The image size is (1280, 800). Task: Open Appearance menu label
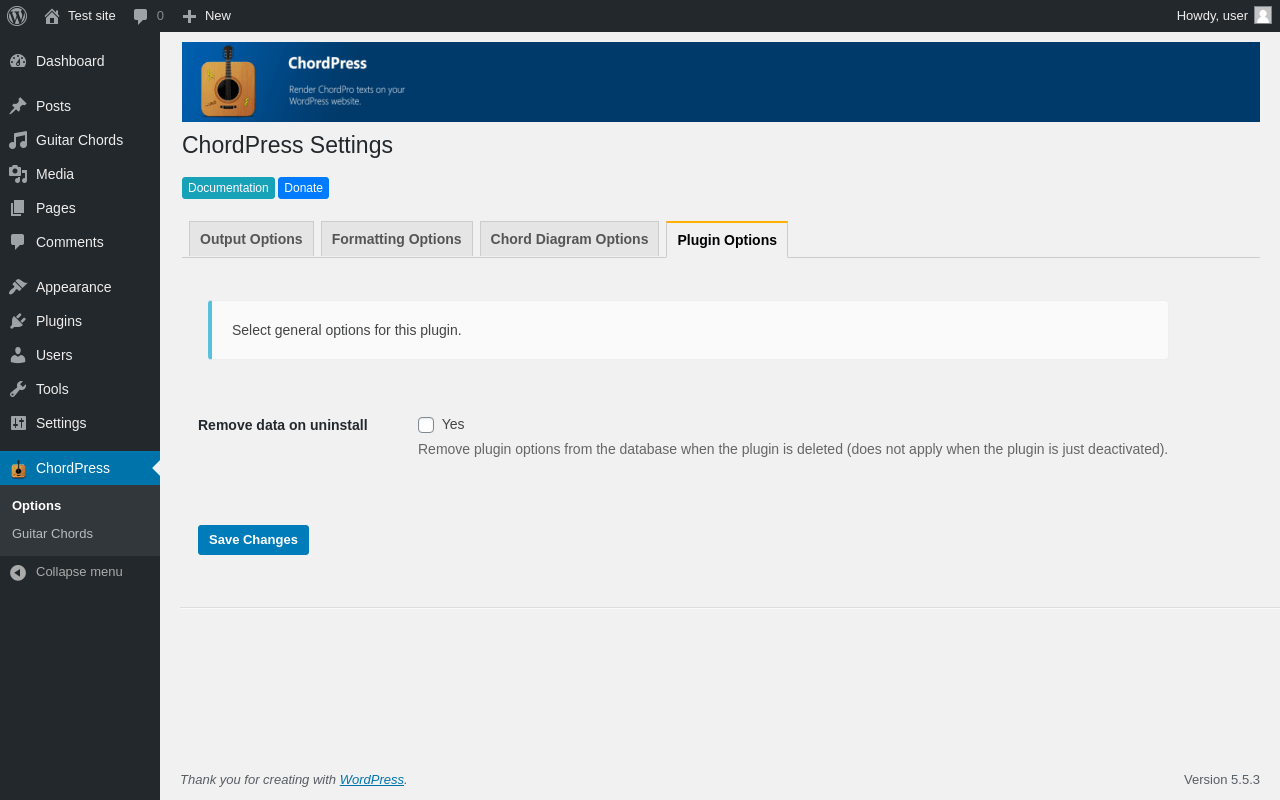[x=74, y=287]
